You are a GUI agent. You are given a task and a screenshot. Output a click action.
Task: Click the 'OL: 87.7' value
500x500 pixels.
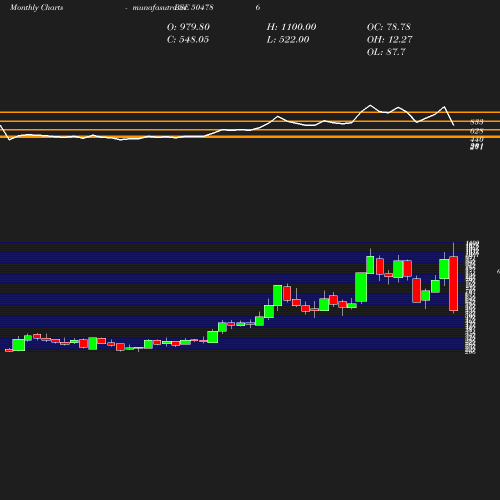pos(386,52)
